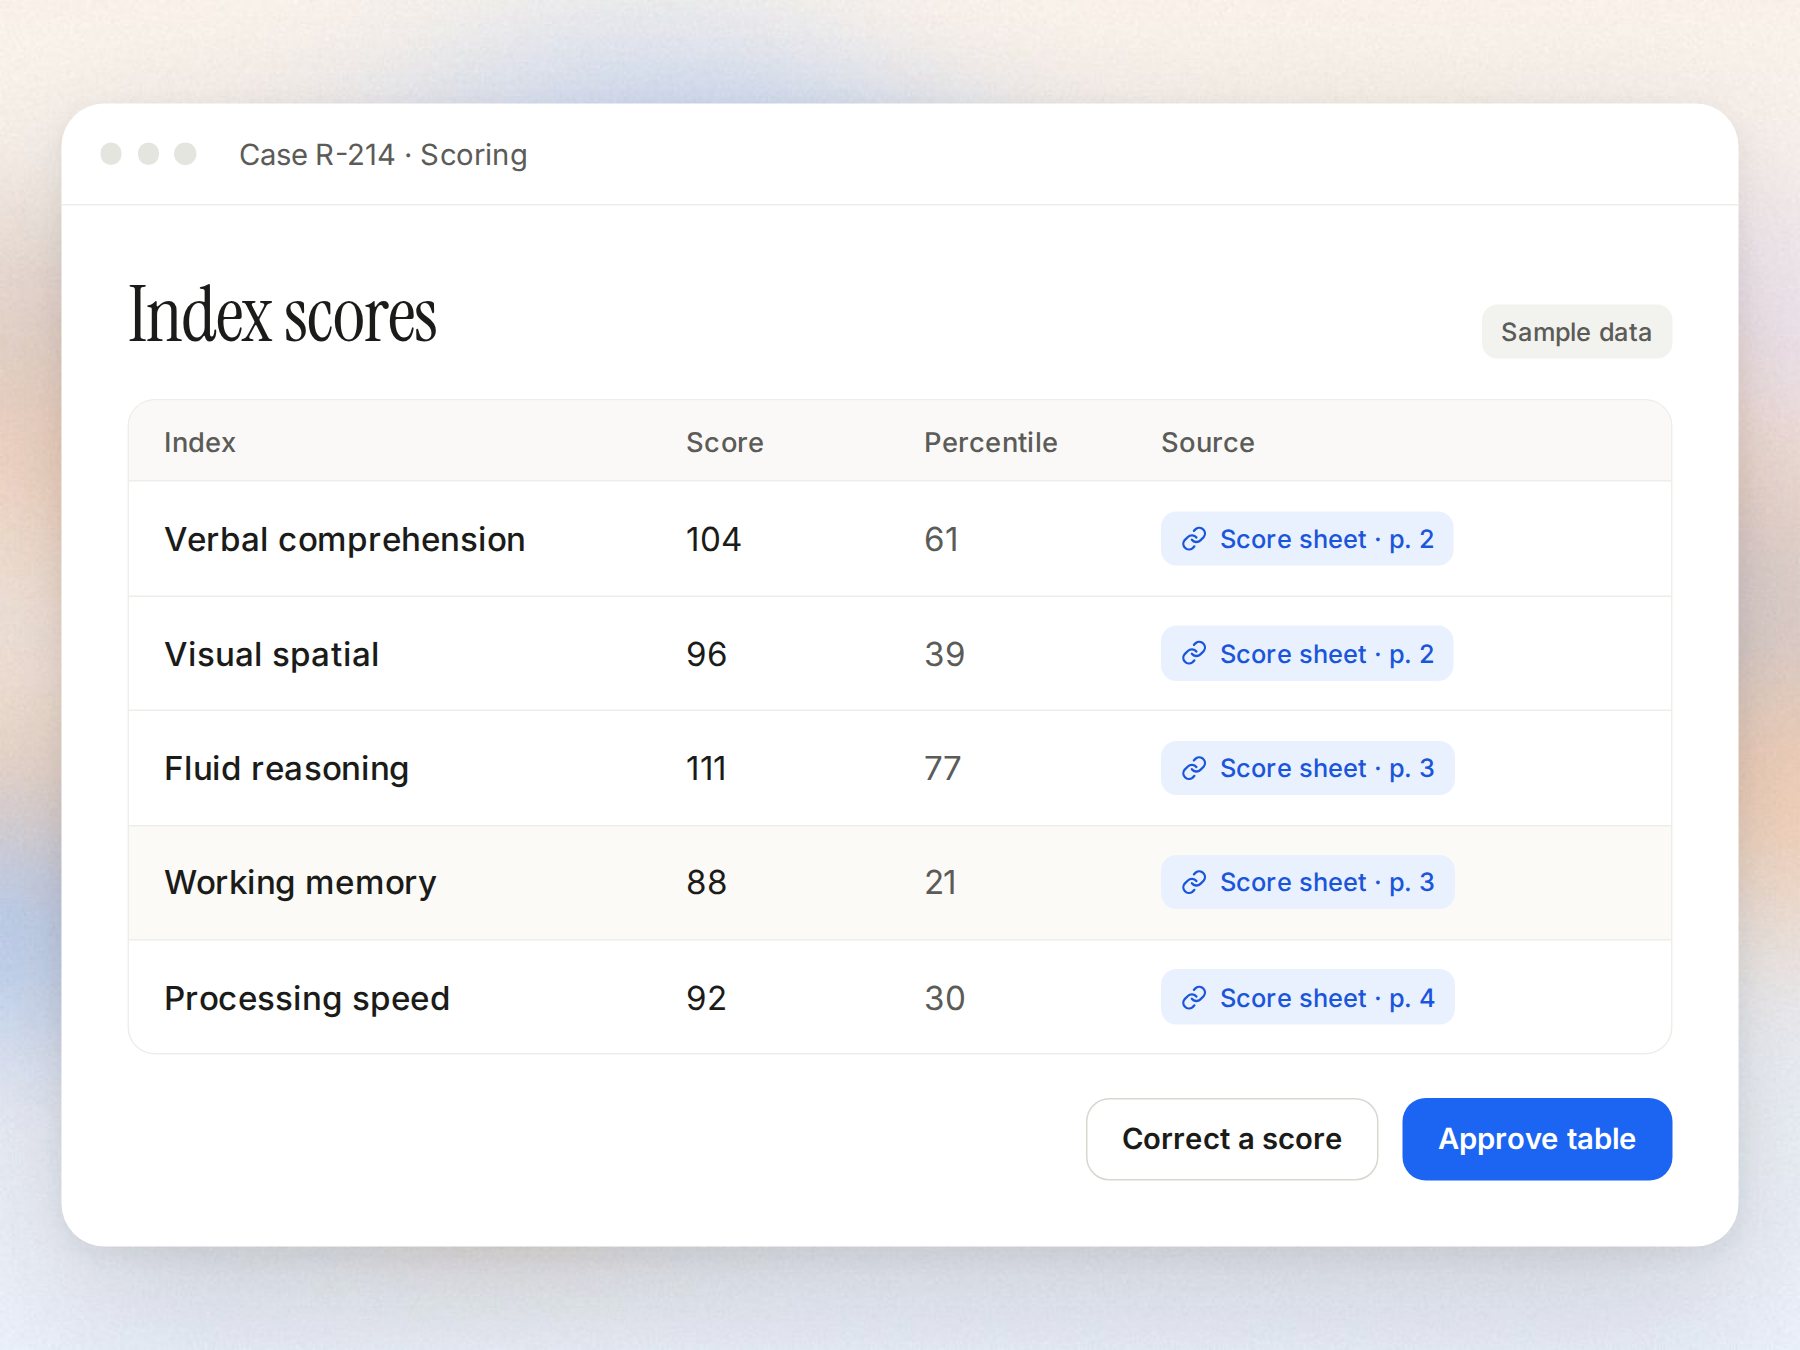Select the Fluid reasoning row label
The image size is (1800, 1350).
(x=287, y=769)
